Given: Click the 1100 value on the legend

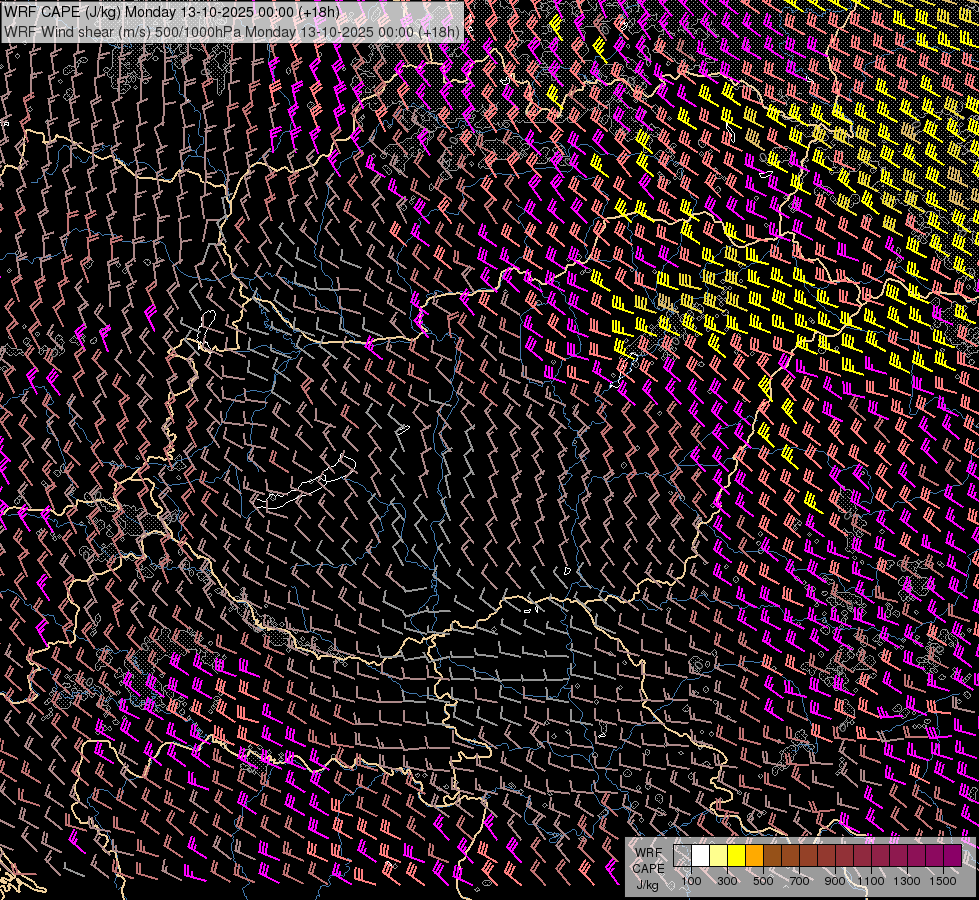Looking at the screenshot, I should (871, 881).
